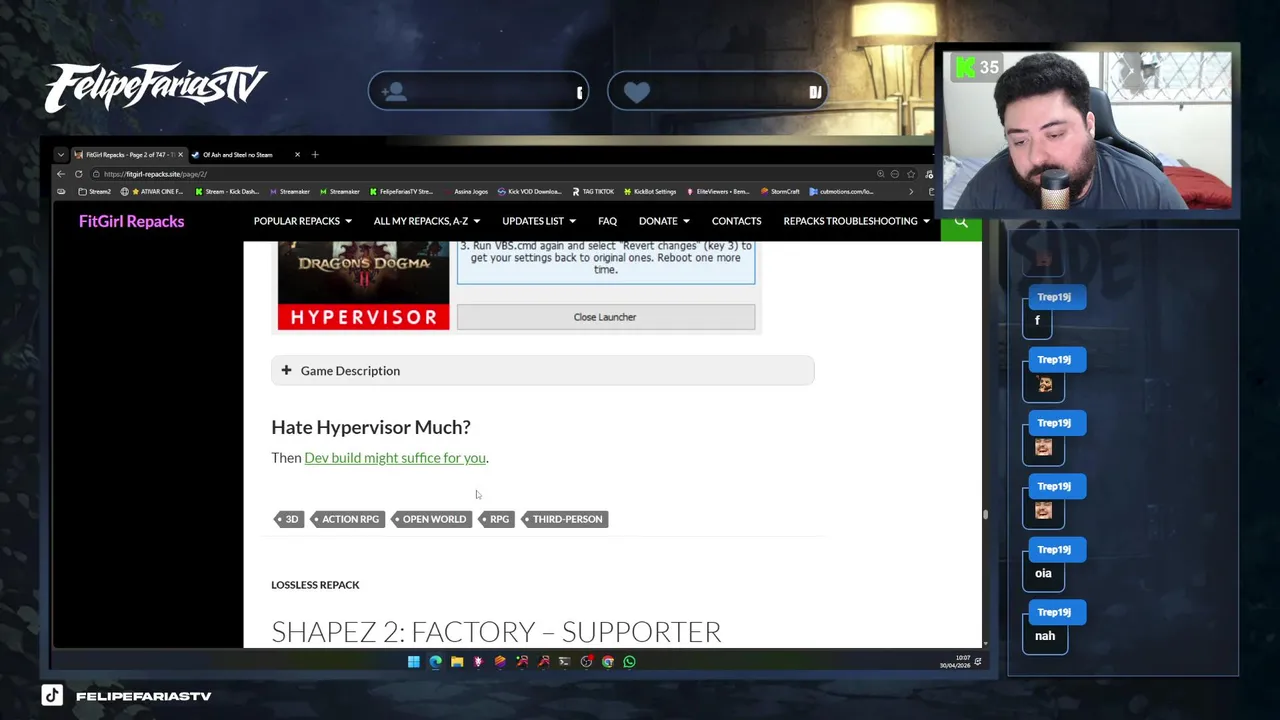Open ATIVAR CINE bookmark
Viewport: 1280px width, 720px height.
152,192
